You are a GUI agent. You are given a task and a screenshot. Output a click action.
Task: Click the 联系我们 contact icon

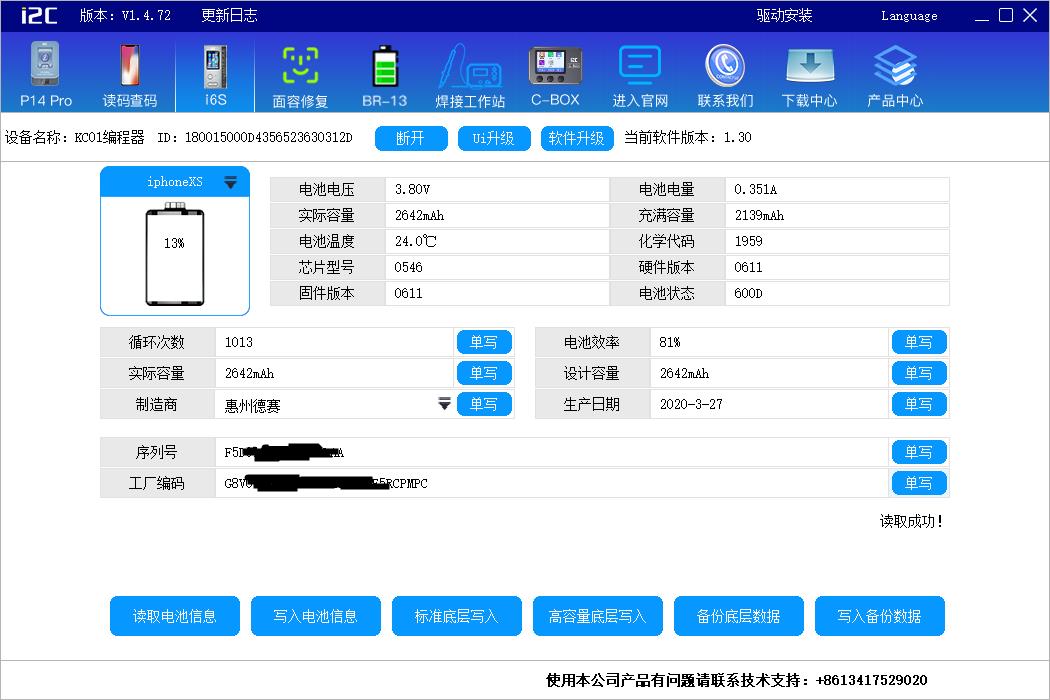(x=725, y=66)
